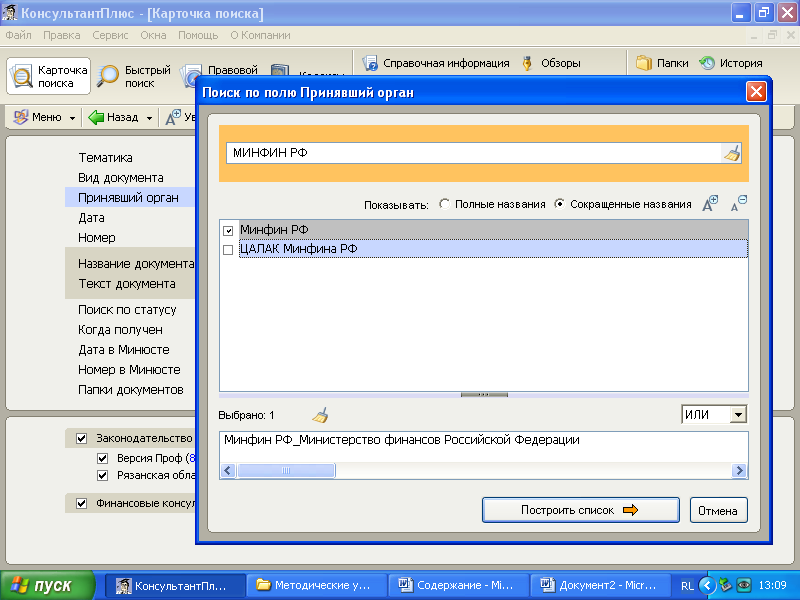Select Полные названия radio button
This screenshot has width=800, height=600.
444,204
